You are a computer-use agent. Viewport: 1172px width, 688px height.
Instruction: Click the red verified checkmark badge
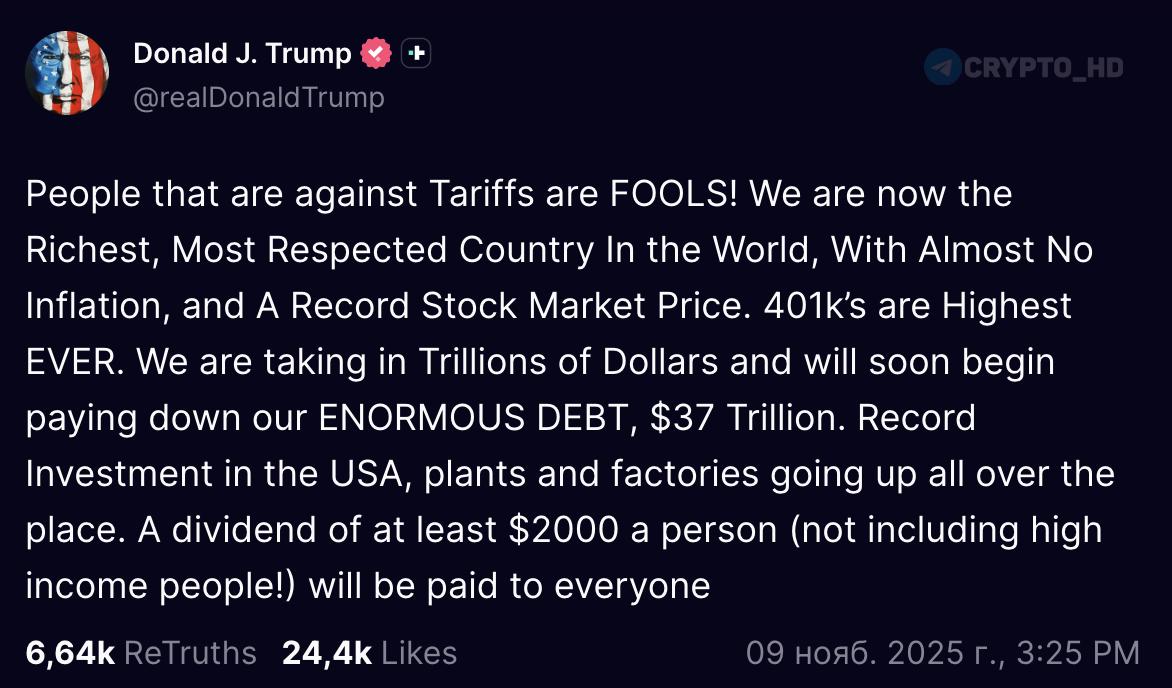(x=376, y=53)
